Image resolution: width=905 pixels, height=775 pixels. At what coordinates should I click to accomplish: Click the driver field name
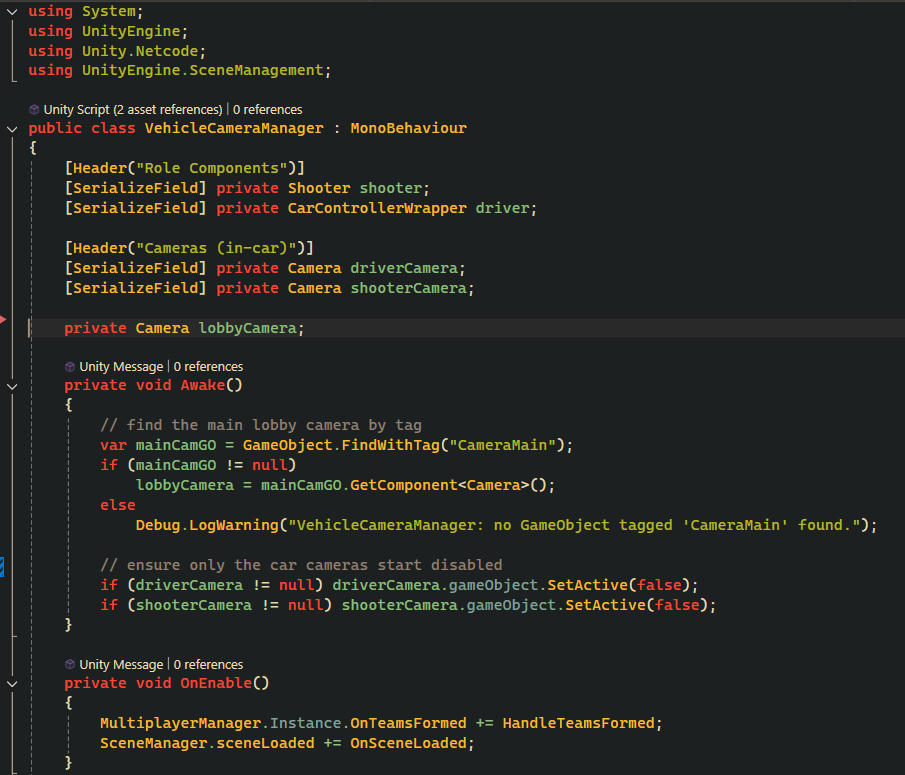[502, 208]
